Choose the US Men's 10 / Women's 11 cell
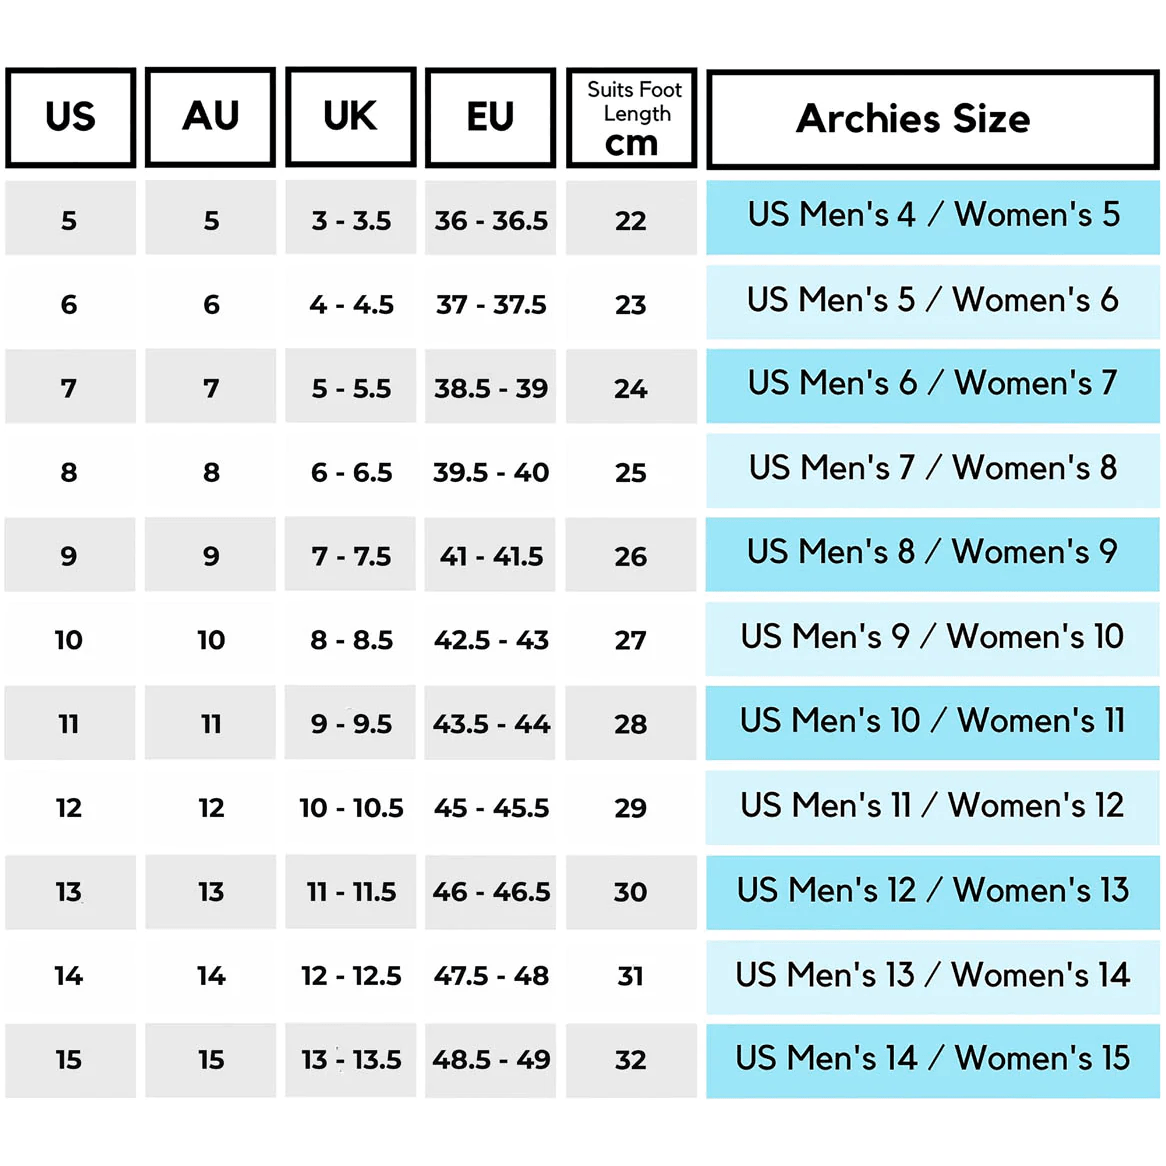 932,722
